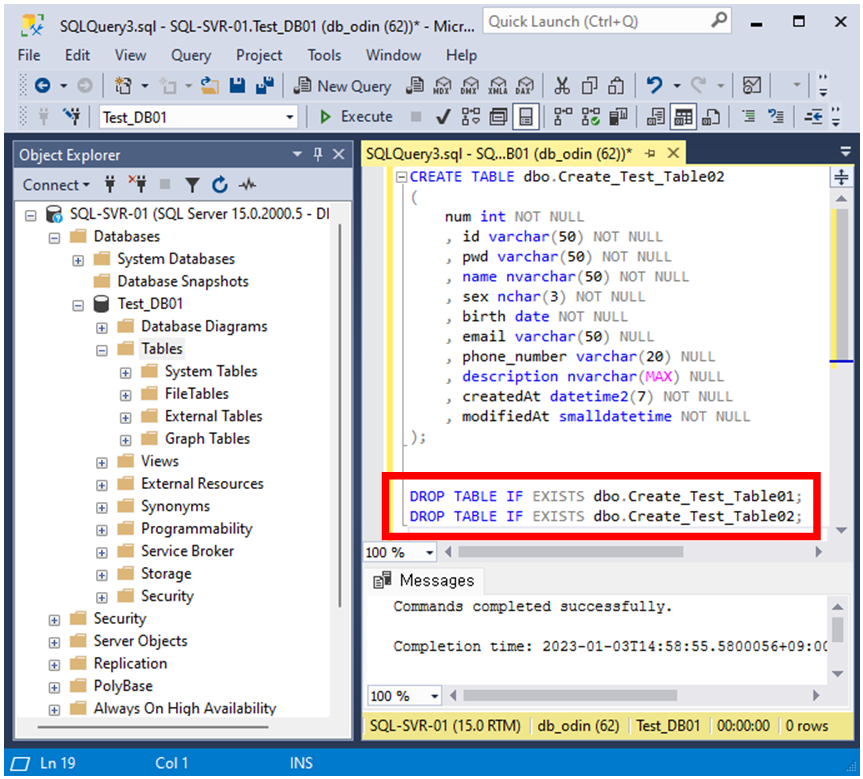The height and width of the screenshot is (779, 863).
Task: Toggle Include Live Query Statistics
Action: point(591,117)
